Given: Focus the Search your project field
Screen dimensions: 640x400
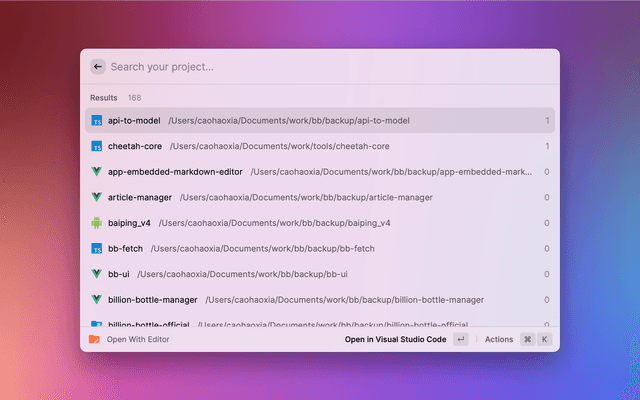Looking at the screenshot, I should tap(320, 67).
